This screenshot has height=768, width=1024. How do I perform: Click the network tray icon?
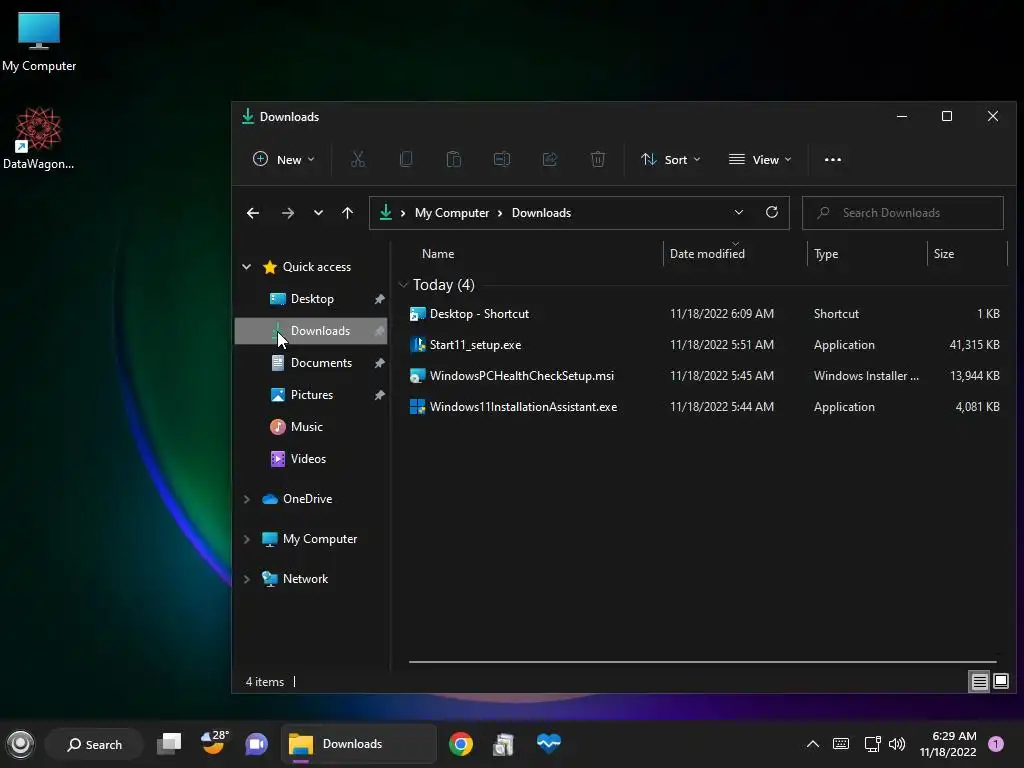(872, 744)
